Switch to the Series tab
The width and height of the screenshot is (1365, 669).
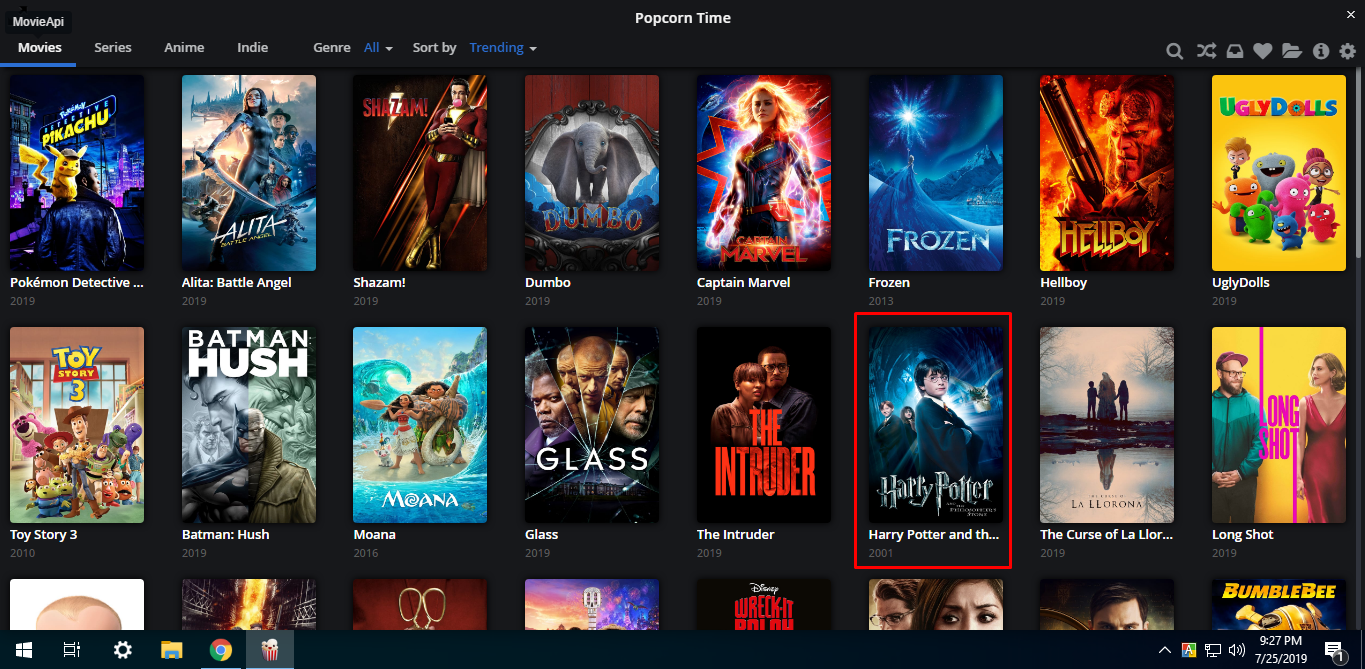click(113, 47)
